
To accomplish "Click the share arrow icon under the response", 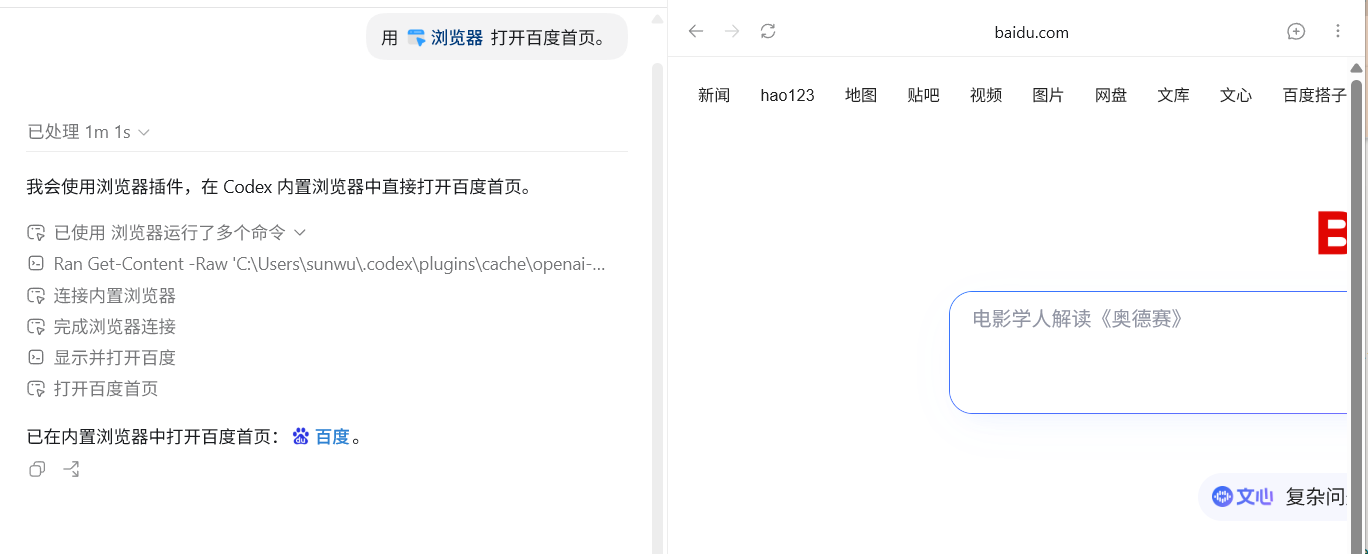I will [x=71, y=469].
